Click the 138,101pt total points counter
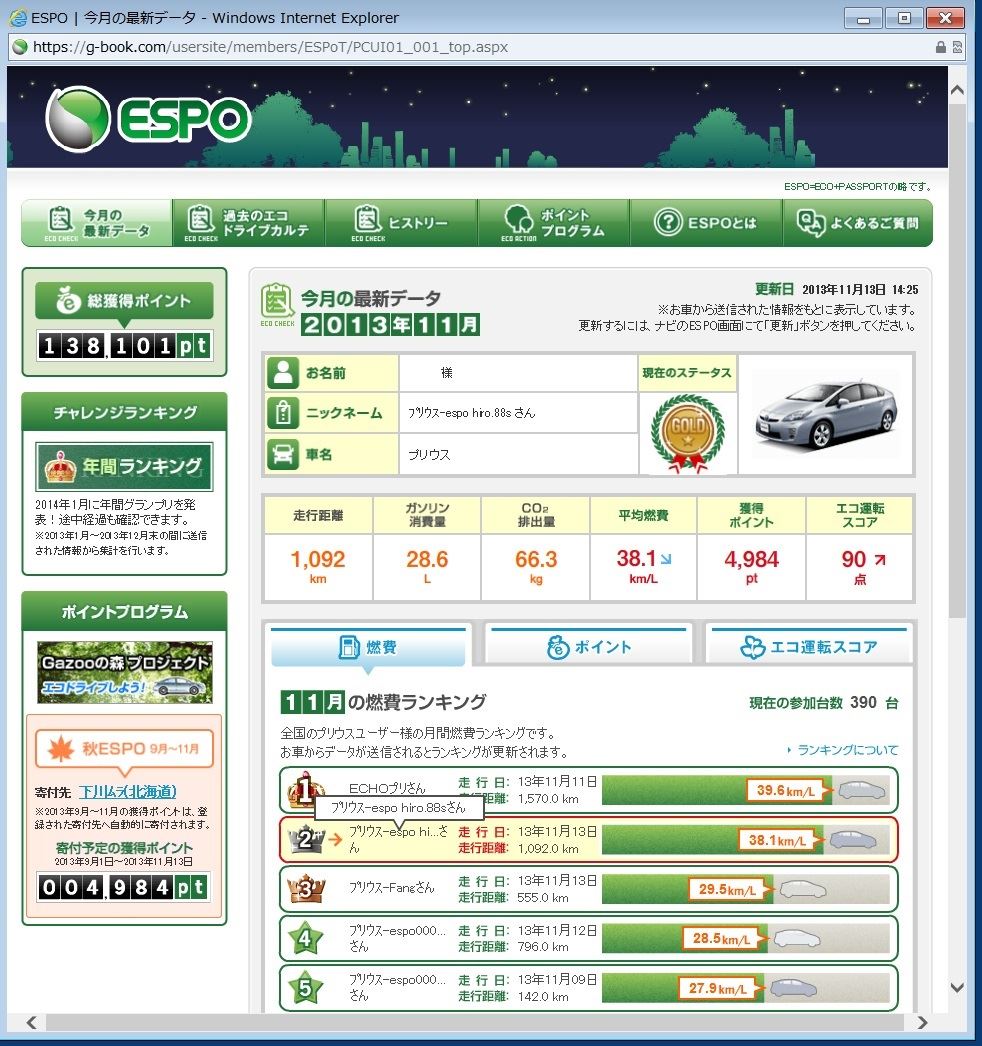 click(125, 346)
